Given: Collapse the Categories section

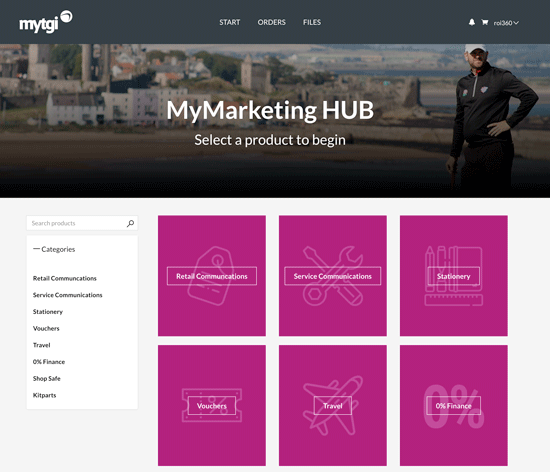Looking at the screenshot, I should (x=54, y=249).
